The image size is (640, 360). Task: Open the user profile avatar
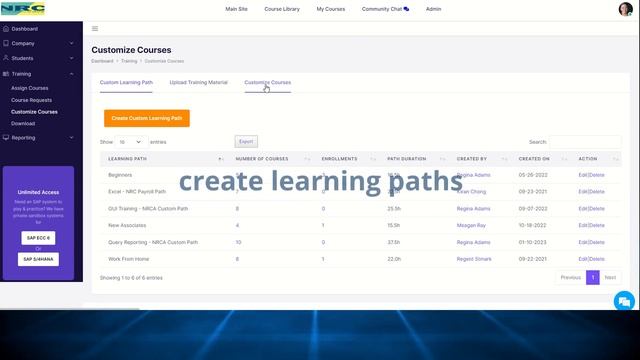[x=625, y=9]
